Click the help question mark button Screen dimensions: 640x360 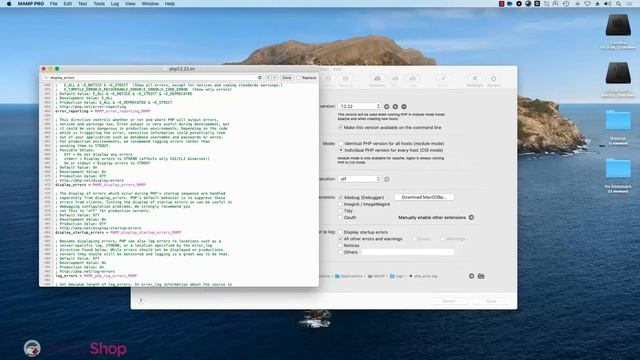tap(140, 301)
